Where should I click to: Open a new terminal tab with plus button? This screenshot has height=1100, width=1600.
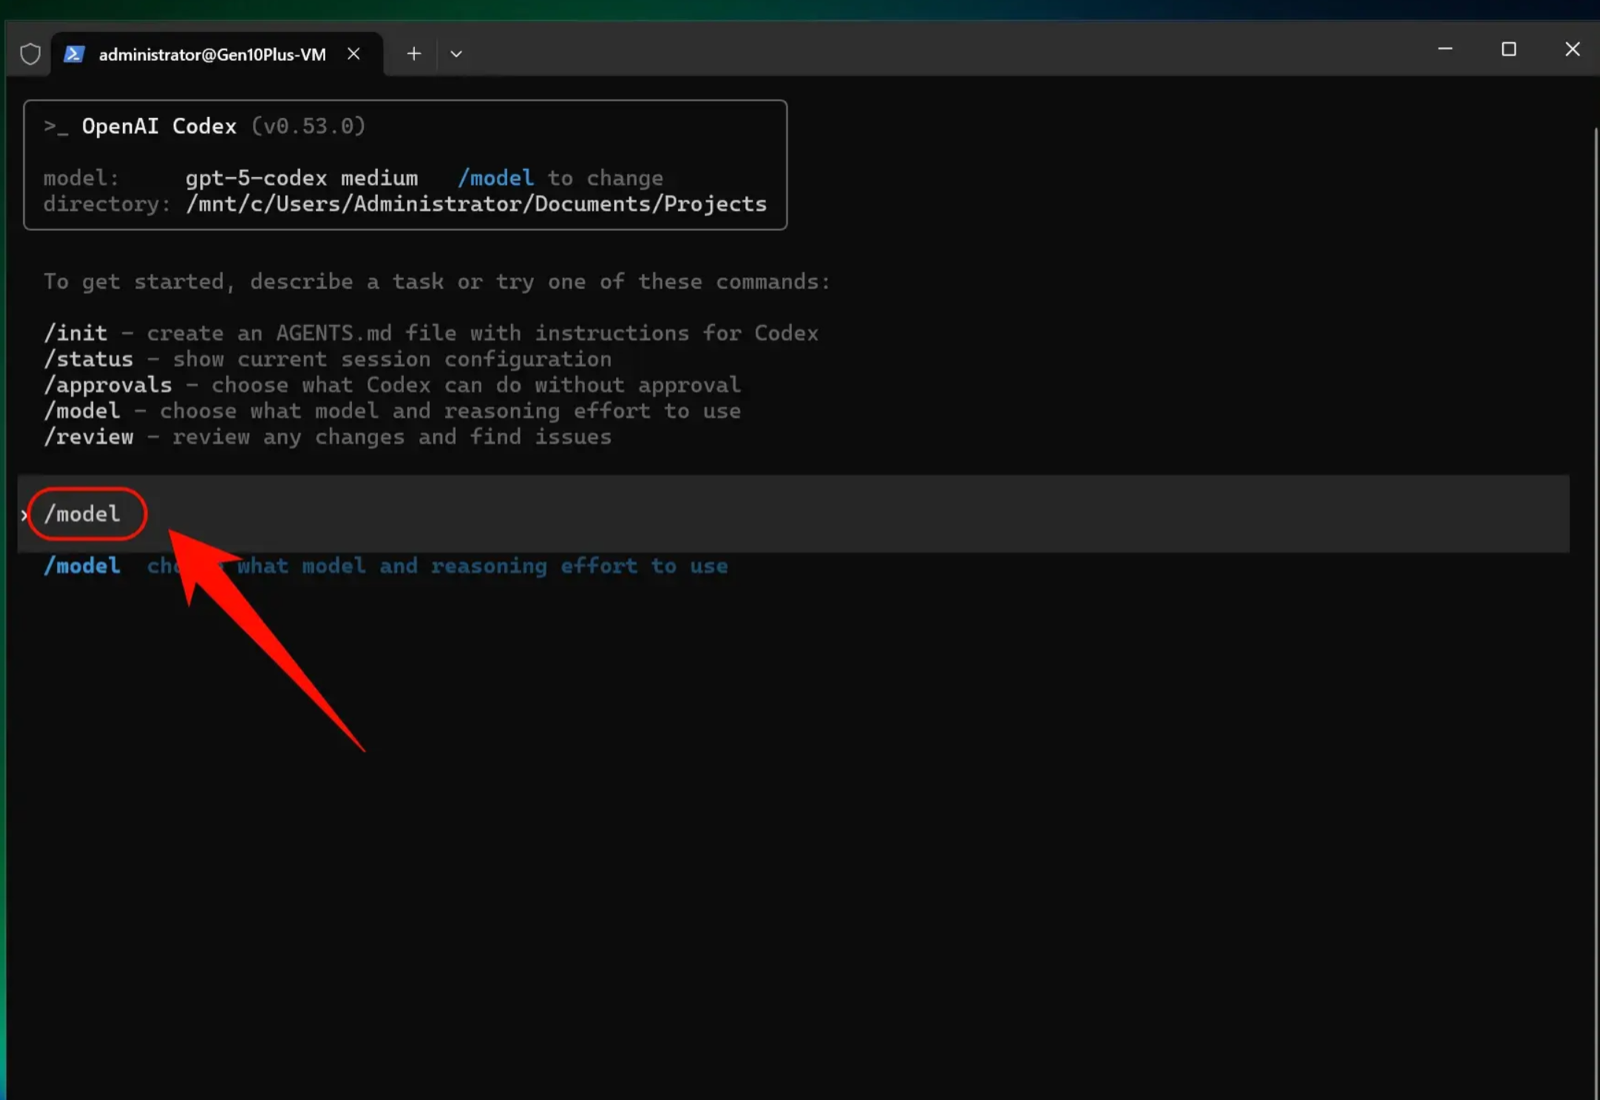(x=414, y=54)
